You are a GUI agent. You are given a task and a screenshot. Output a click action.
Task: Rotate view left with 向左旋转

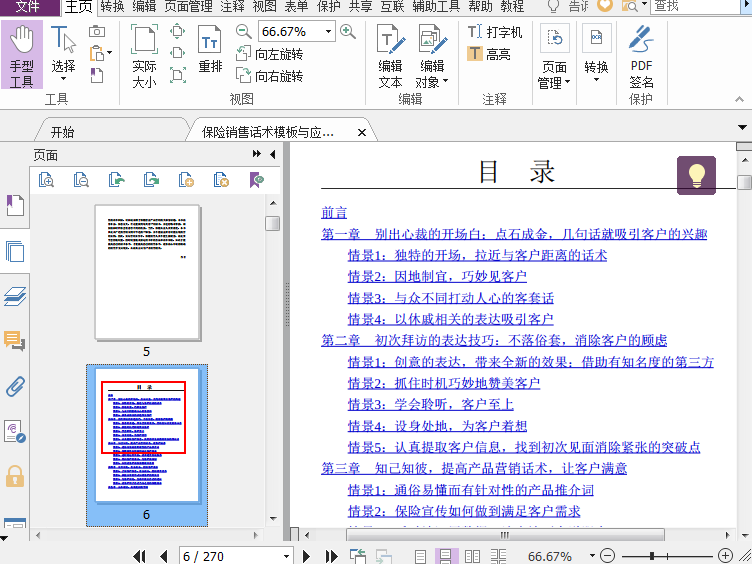(270, 55)
